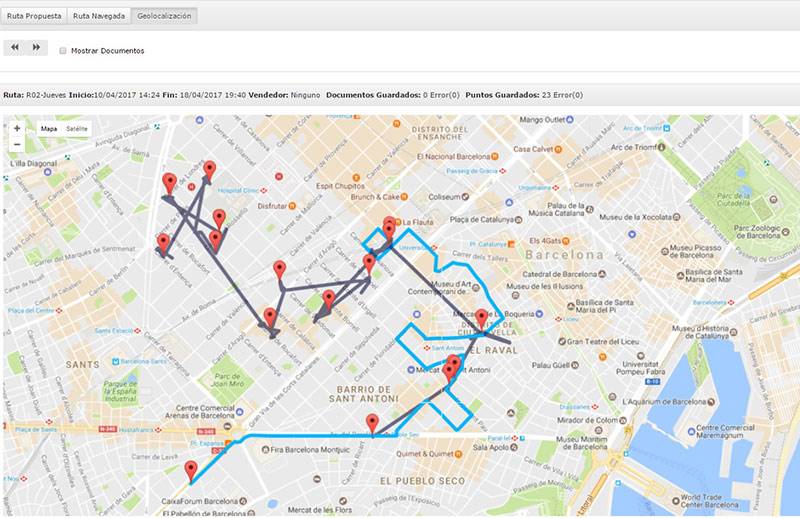Viewport: 800px width, 518px height.
Task: Click the Casa Calvet restaurant marker
Action: tap(558, 149)
